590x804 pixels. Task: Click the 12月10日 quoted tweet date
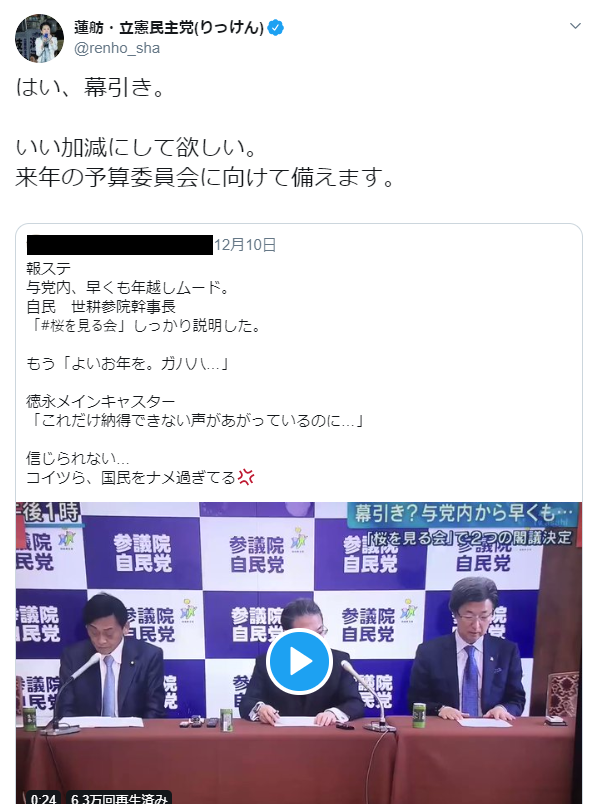pos(245,245)
